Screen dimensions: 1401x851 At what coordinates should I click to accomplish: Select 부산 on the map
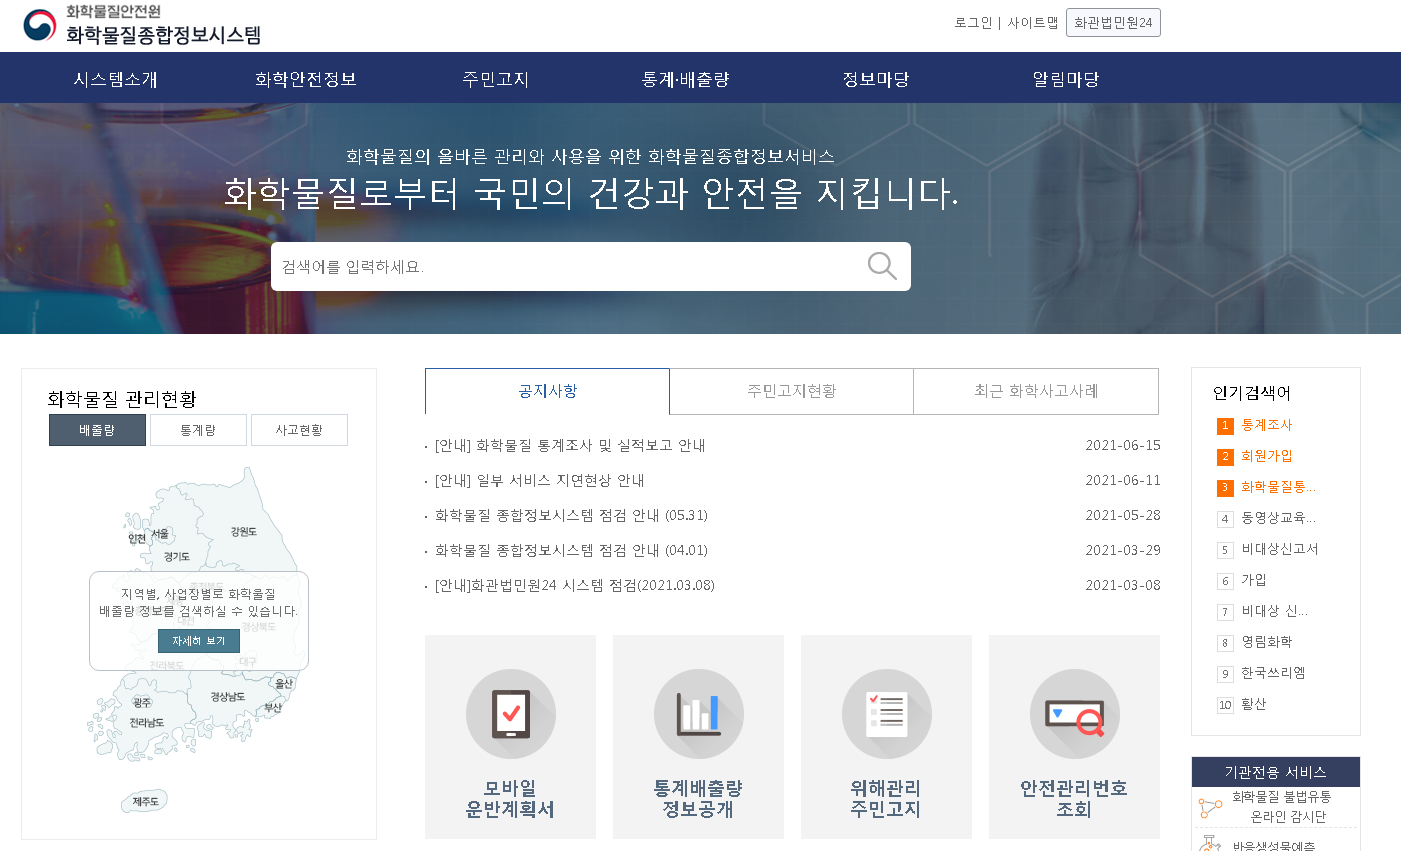pyautogui.click(x=273, y=707)
